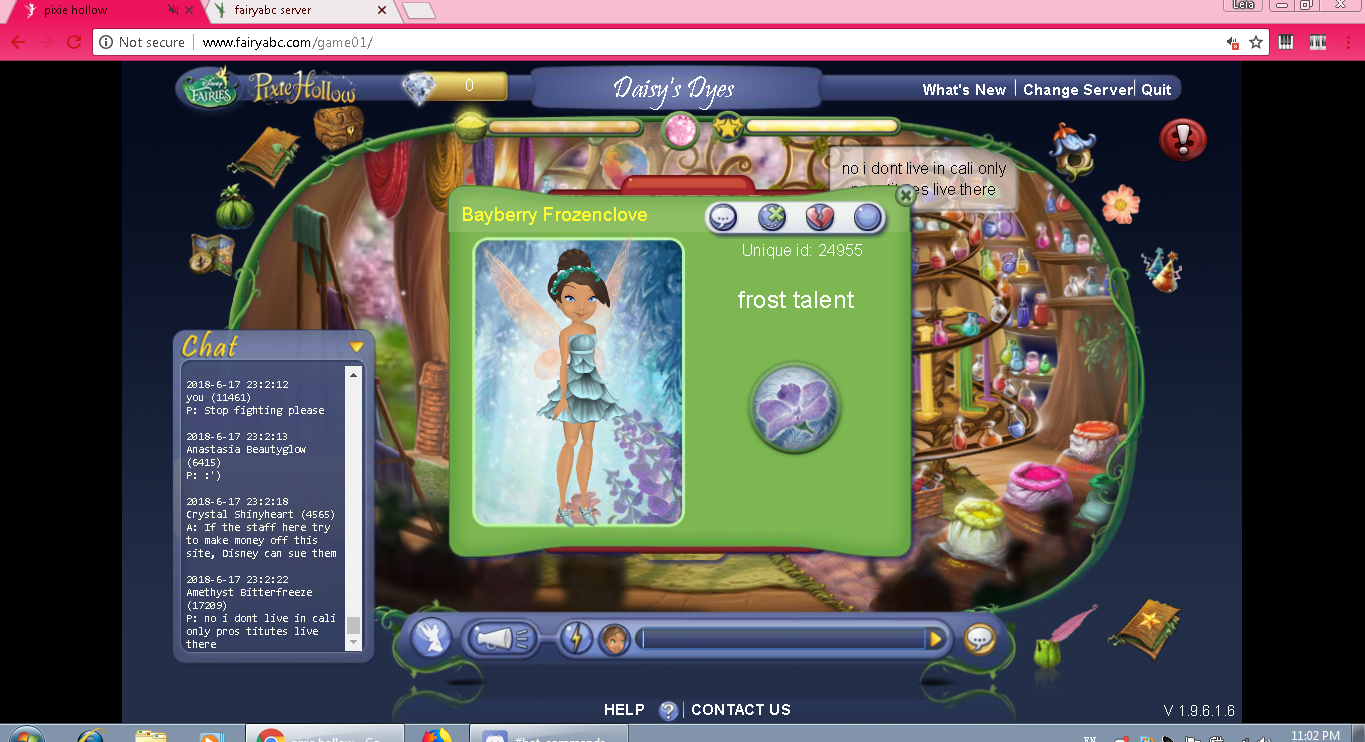
Task: Click the What's New menu item
Action: point(963,89)
